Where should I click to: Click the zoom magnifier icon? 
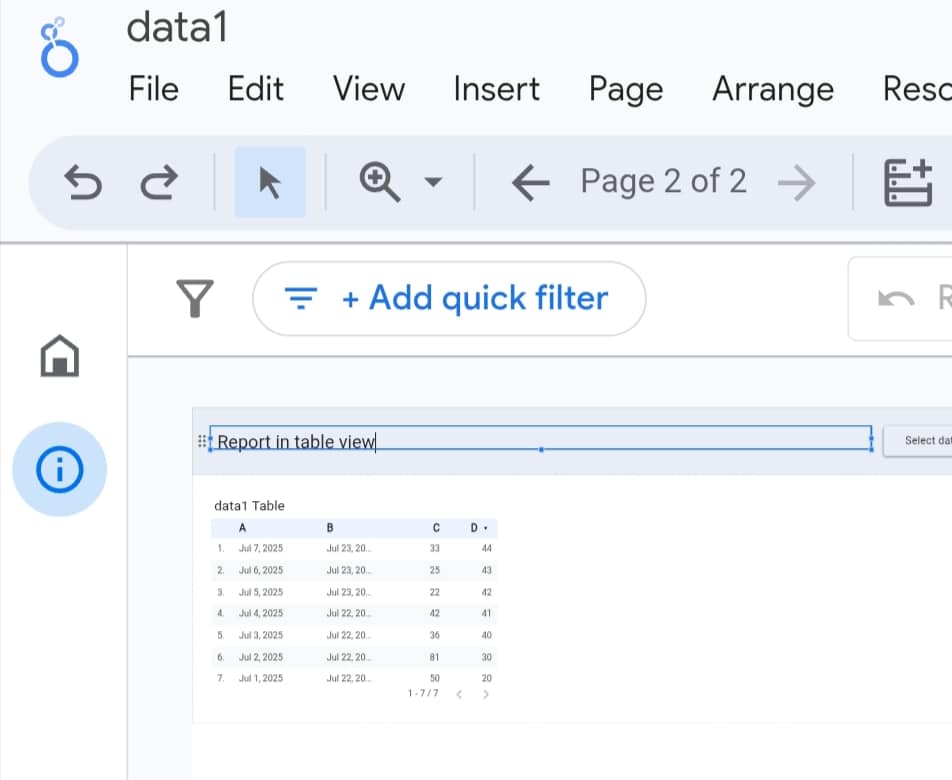pyautogui.click(x=379, y=182)
